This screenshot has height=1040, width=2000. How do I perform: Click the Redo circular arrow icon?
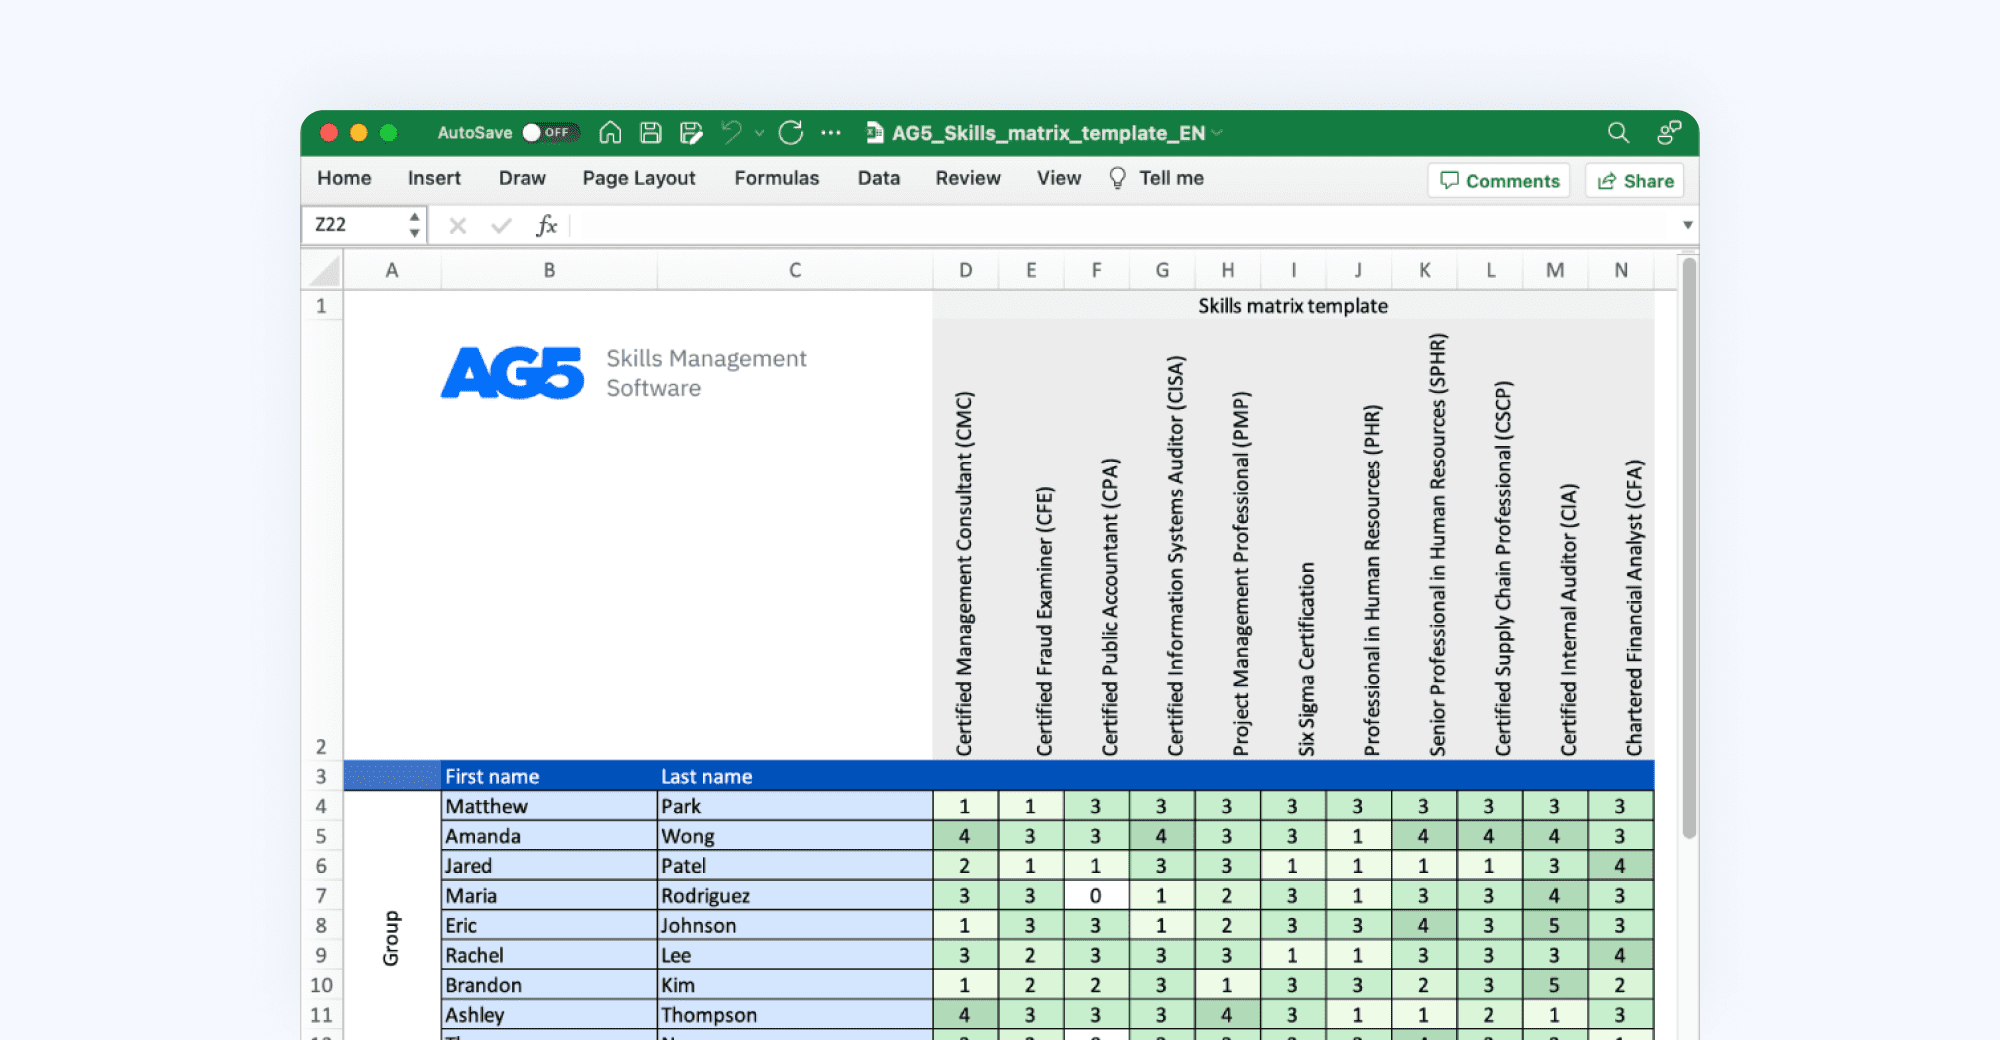pyautogui.click(x=791, y=133)
